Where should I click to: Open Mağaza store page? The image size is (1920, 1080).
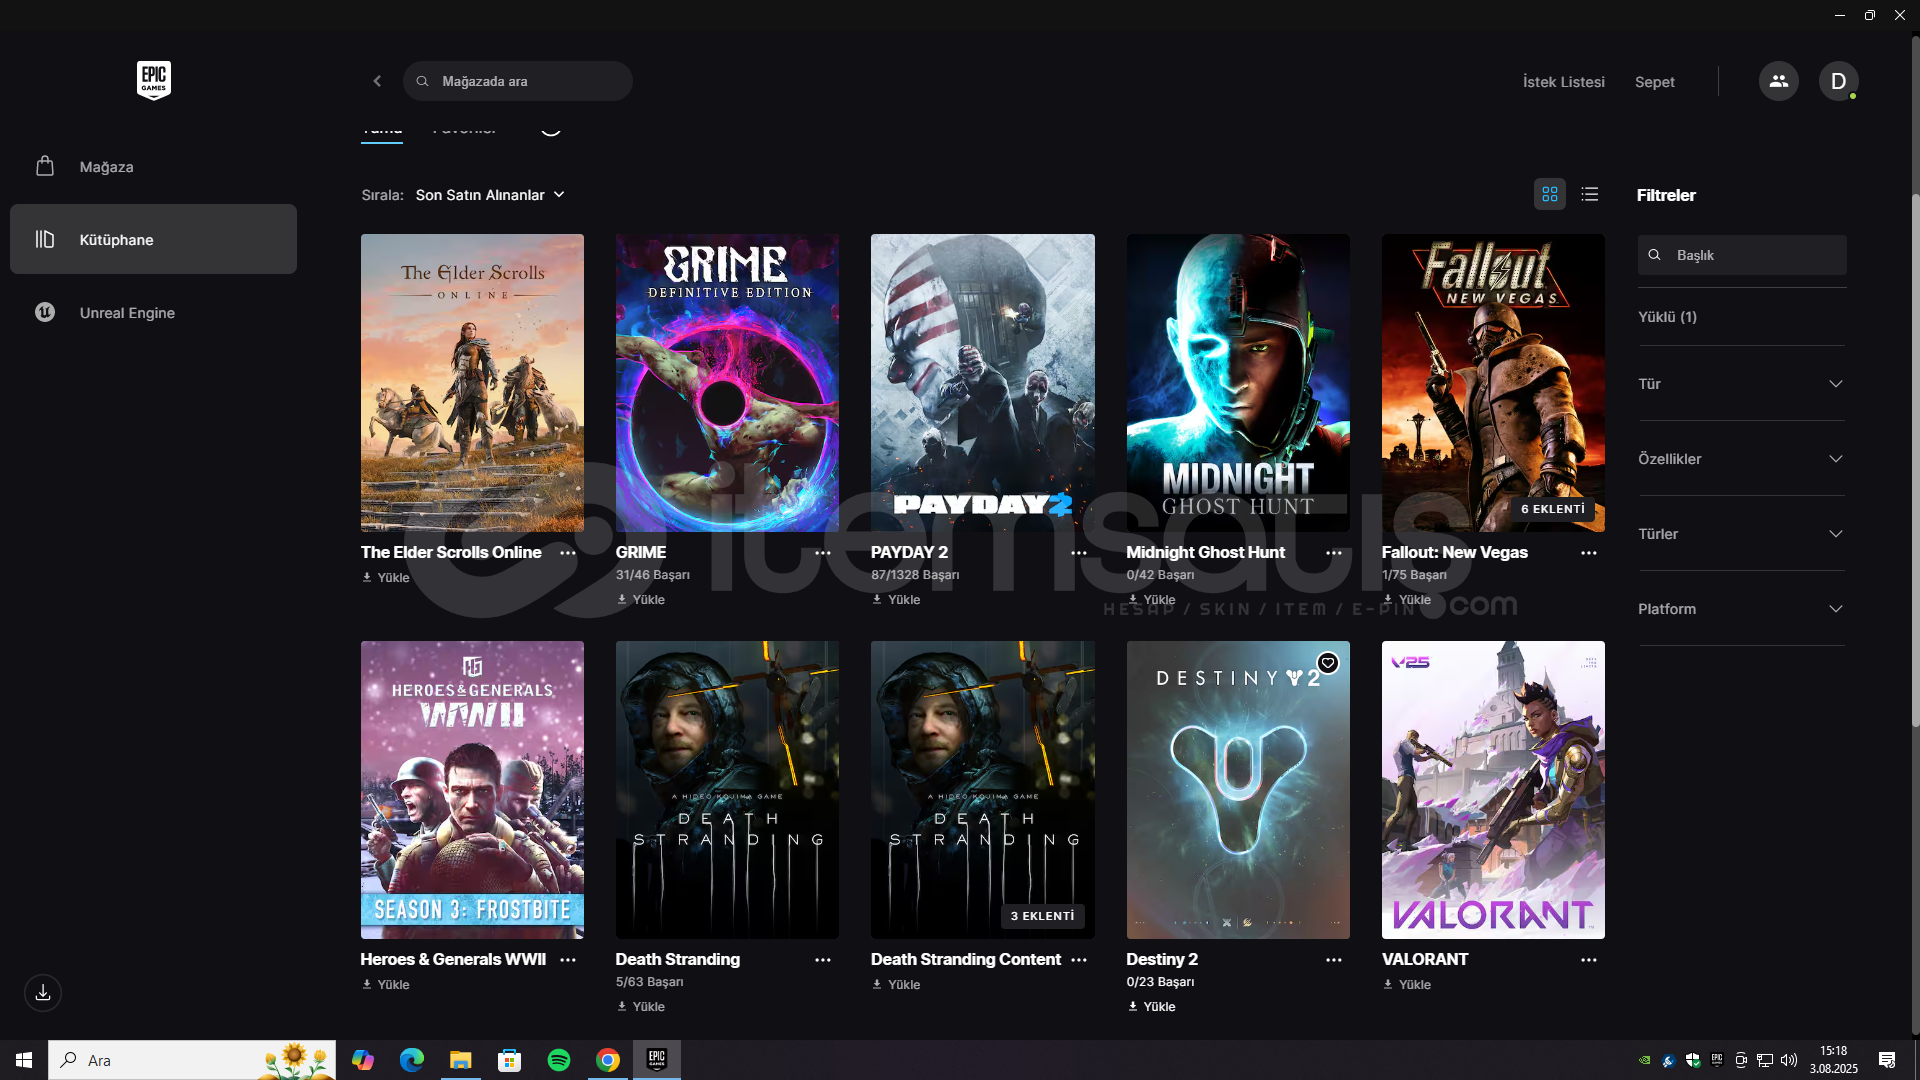pyautogui.click(x=153, y=167)
